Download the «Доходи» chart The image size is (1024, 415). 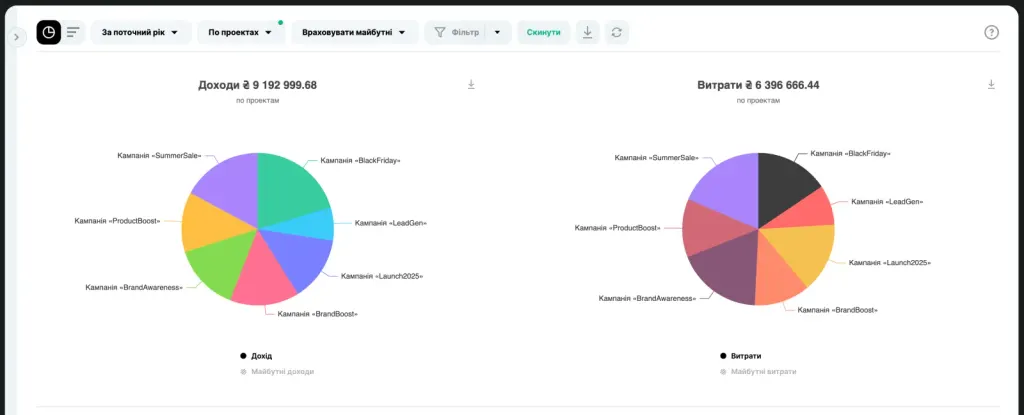point(471,84)
